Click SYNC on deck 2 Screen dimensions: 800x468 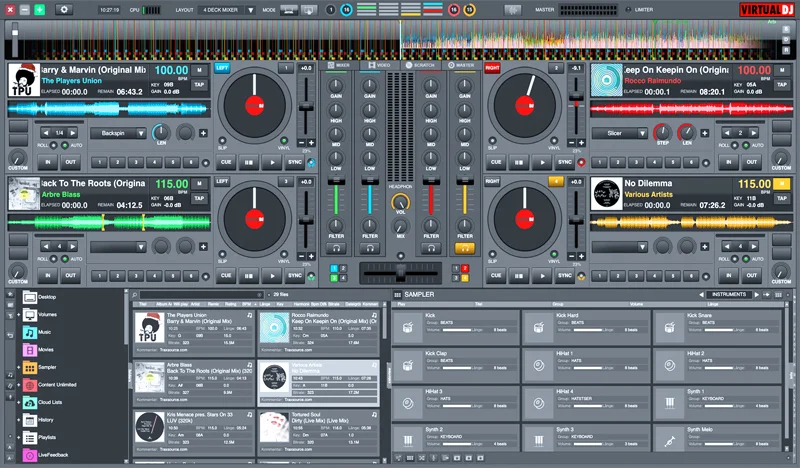coord(565,162)
